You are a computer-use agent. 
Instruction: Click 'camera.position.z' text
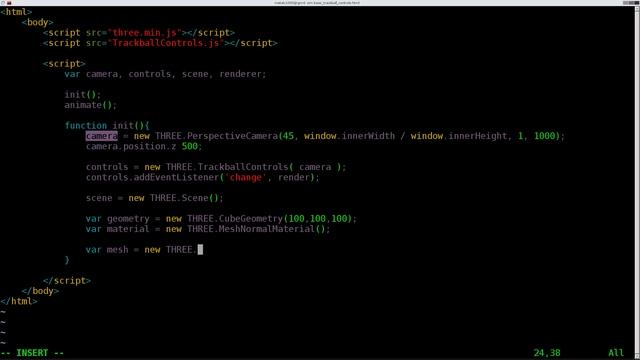click(x=131, y=146)
